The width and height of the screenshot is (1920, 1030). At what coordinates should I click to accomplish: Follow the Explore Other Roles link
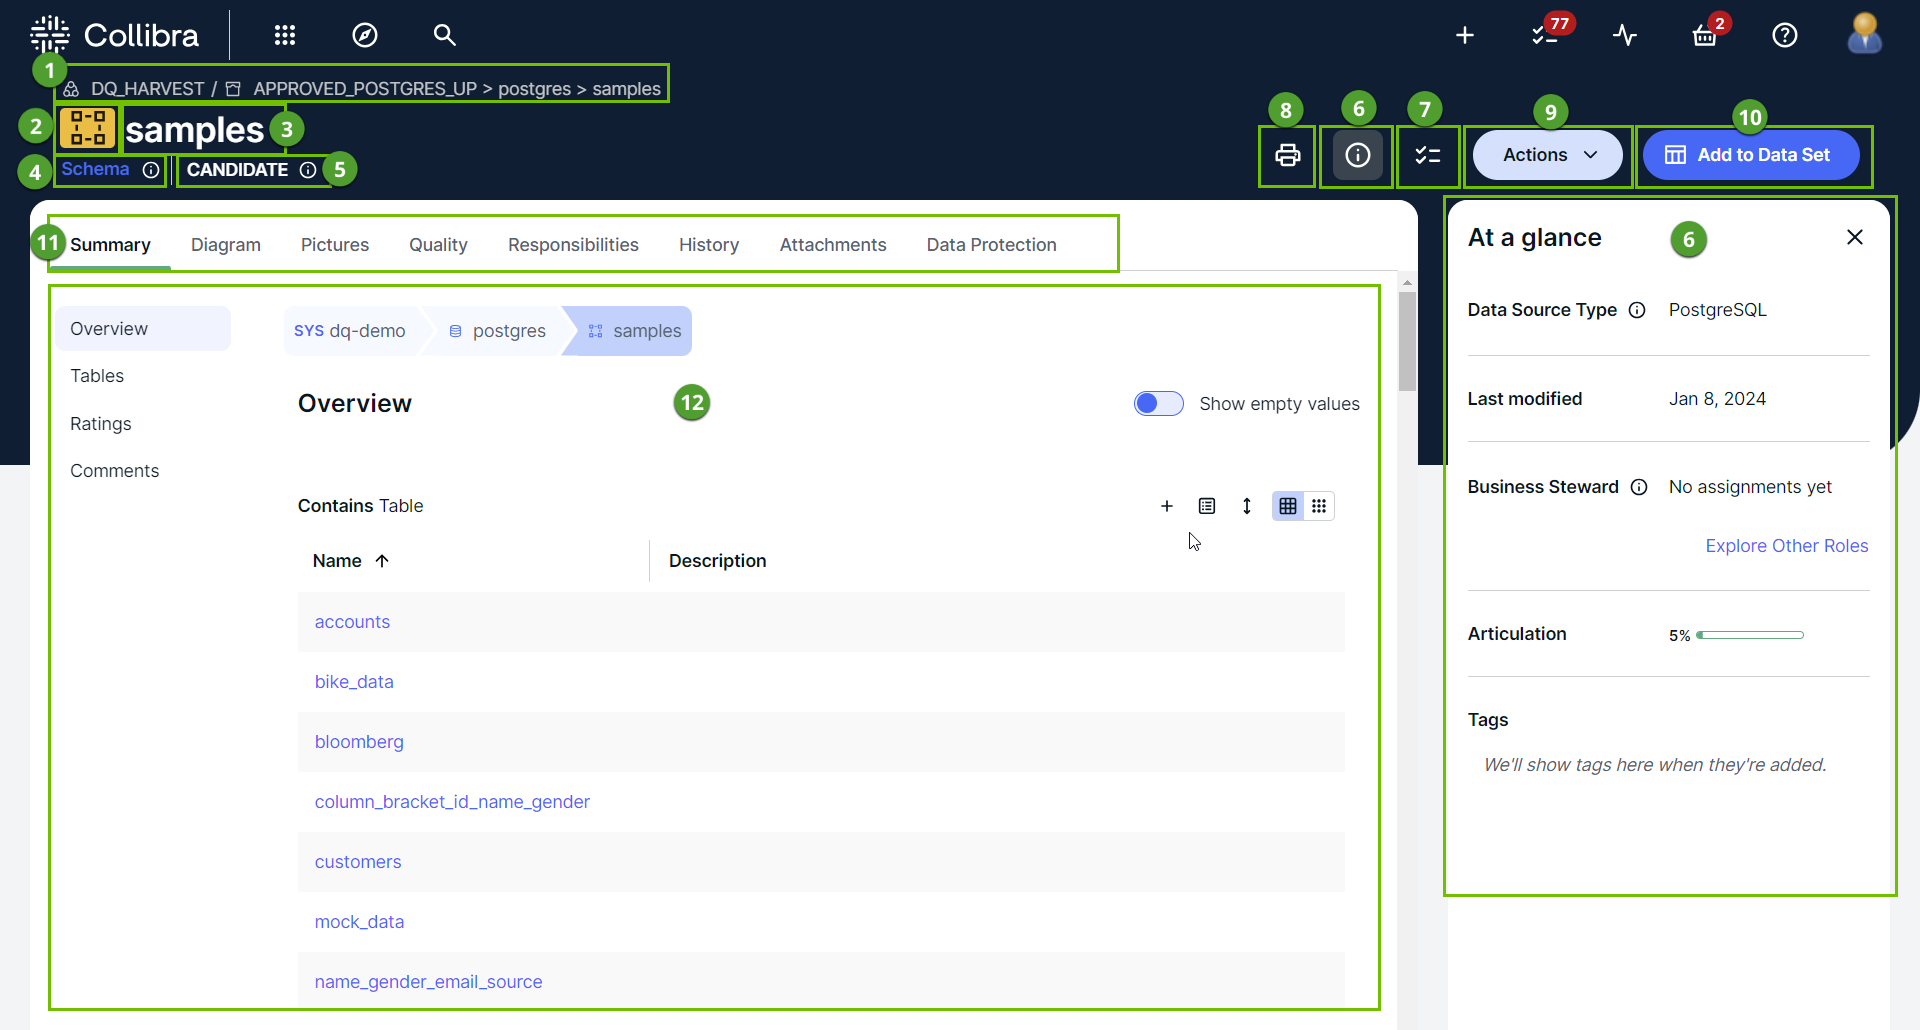coord(1786,546)
